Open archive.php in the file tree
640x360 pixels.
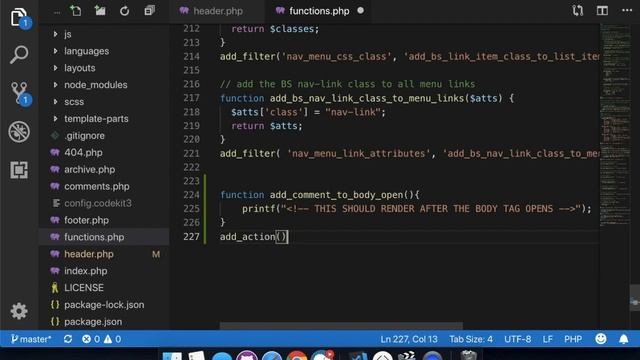pos(89,170)
